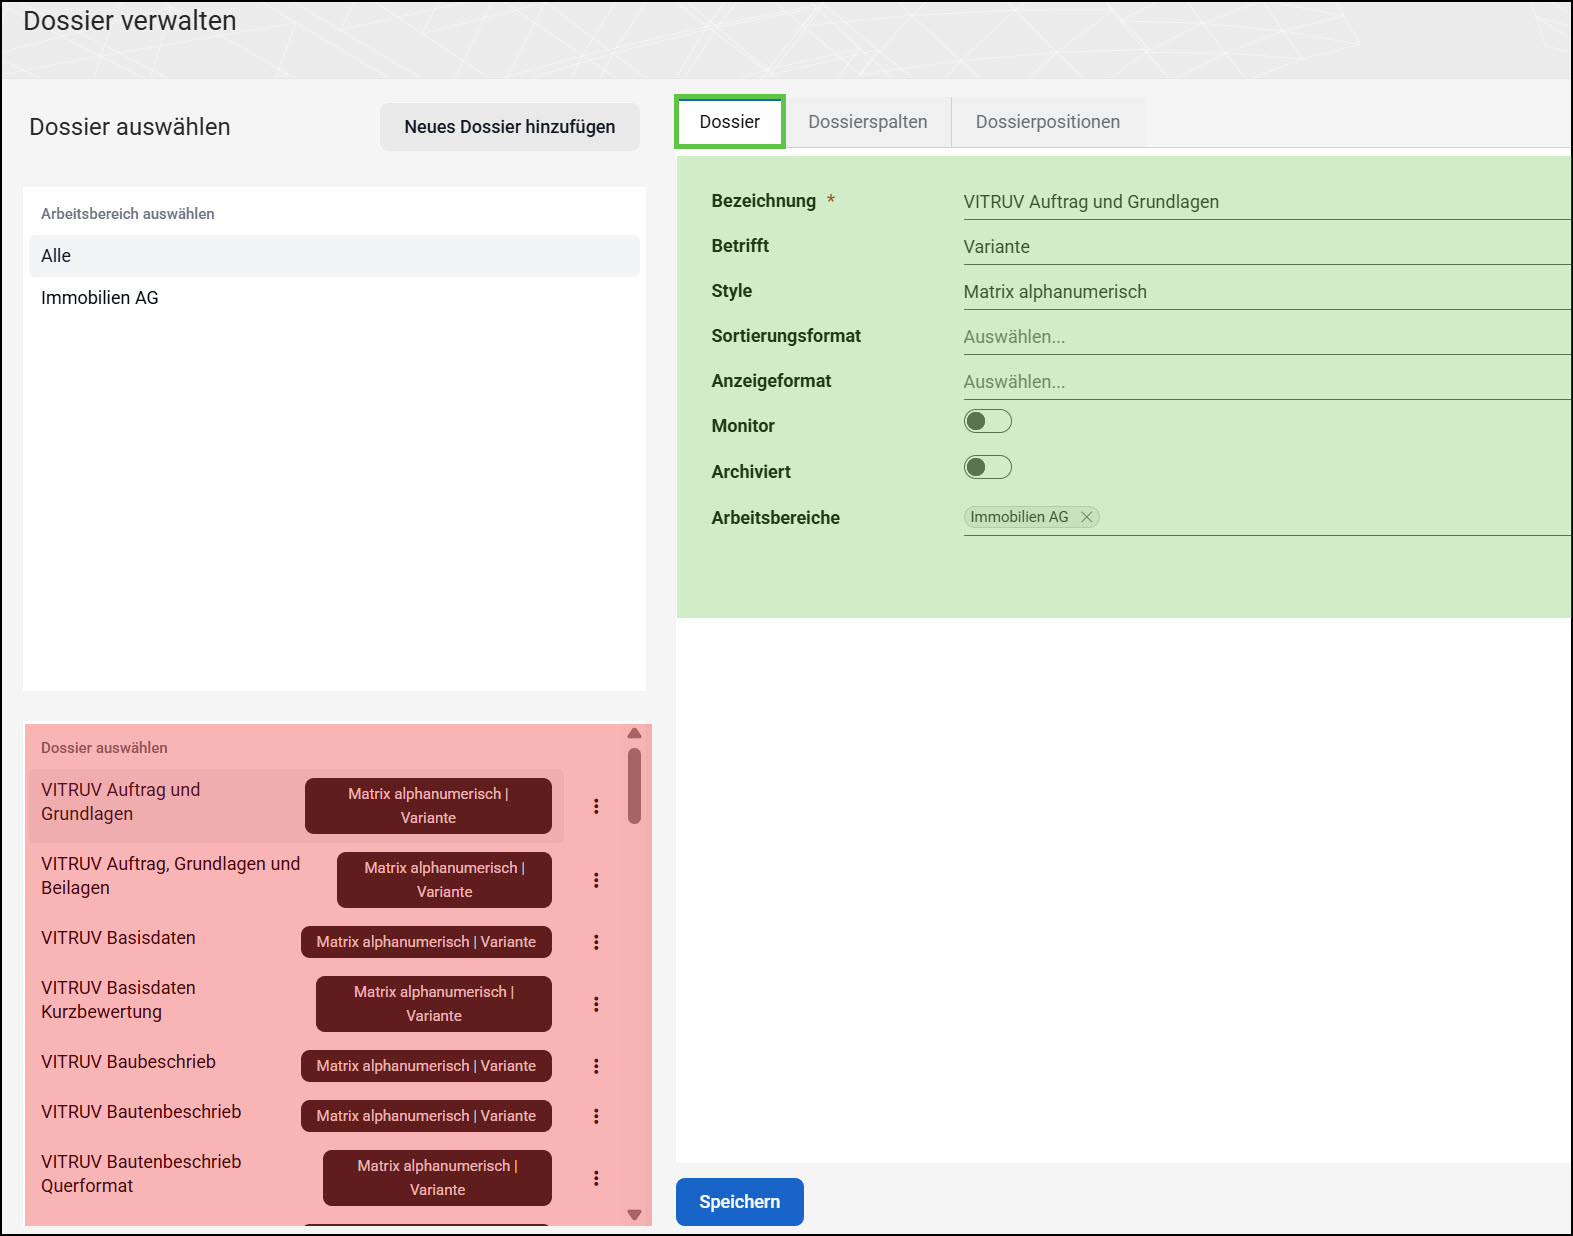Click style badge of VITRUV Bautenbeschrieb row
Screen dimensions: 1573x1236
click(426, 1116)
